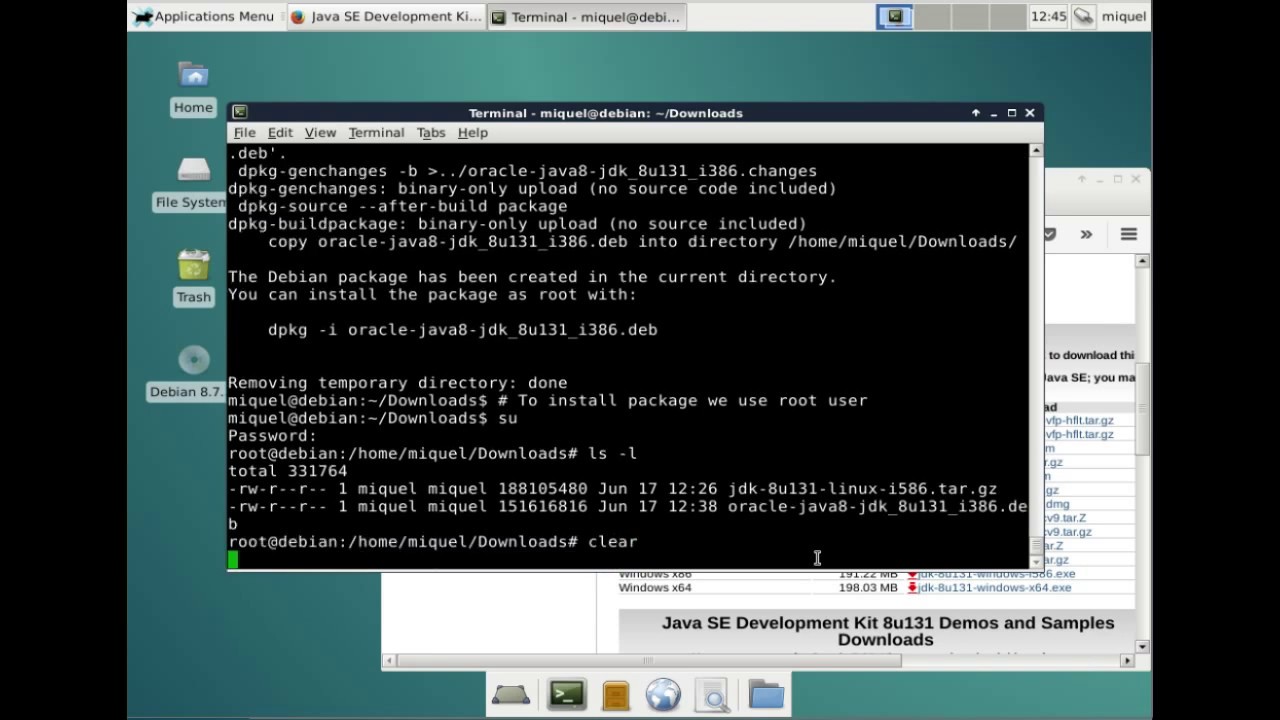Open the home folder dock icon
The width and height of the screenshot is (1280, 720).
[766, 695]
